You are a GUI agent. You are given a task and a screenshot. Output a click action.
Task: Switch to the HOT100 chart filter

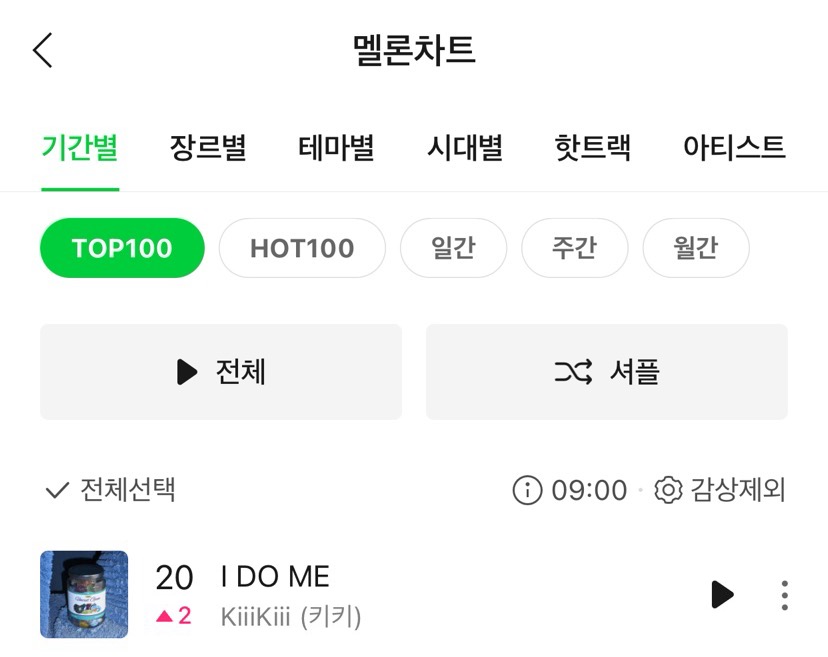coord(302,248)
